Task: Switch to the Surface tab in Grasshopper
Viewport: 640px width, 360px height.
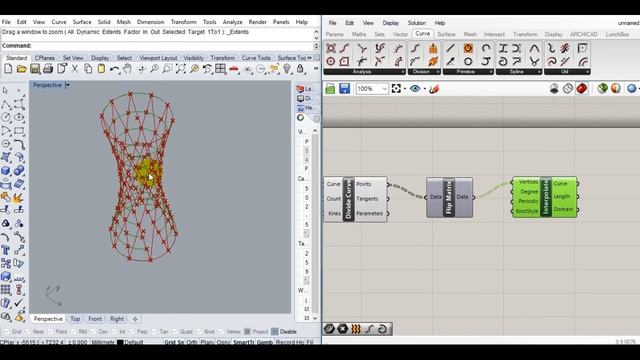Action: point(446,34)
